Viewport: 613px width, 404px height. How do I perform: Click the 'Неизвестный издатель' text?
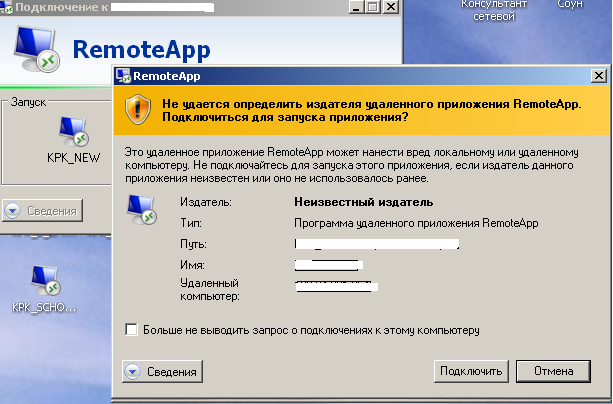(364, 202)
